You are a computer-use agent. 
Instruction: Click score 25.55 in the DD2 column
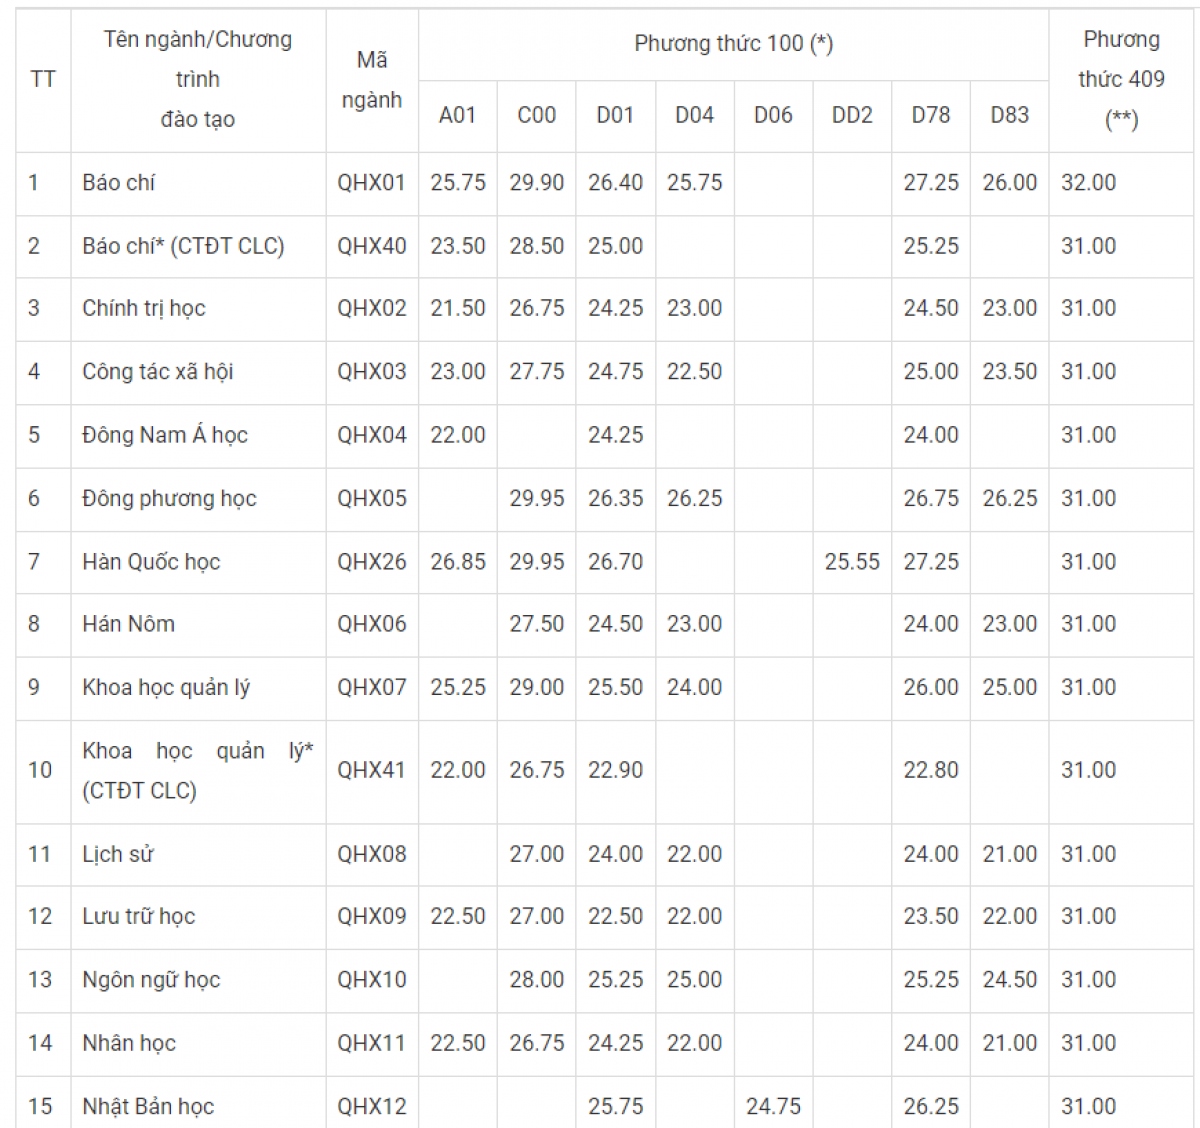852,562
